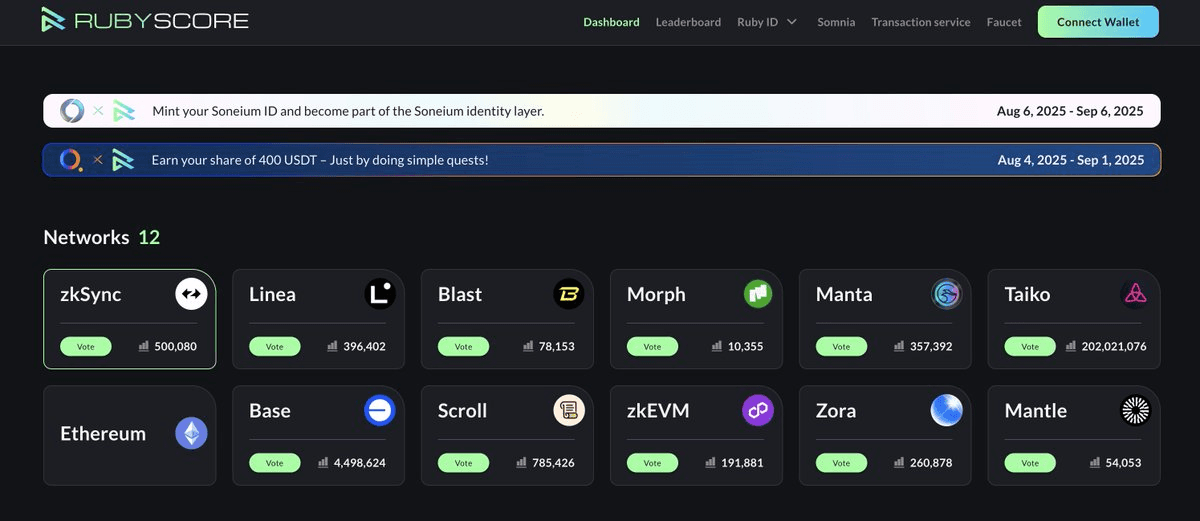The width and height of the screenshot is (1200, 521).
Task: Click the bar chart icon beside 4,498,624
Action: point(323,463)
